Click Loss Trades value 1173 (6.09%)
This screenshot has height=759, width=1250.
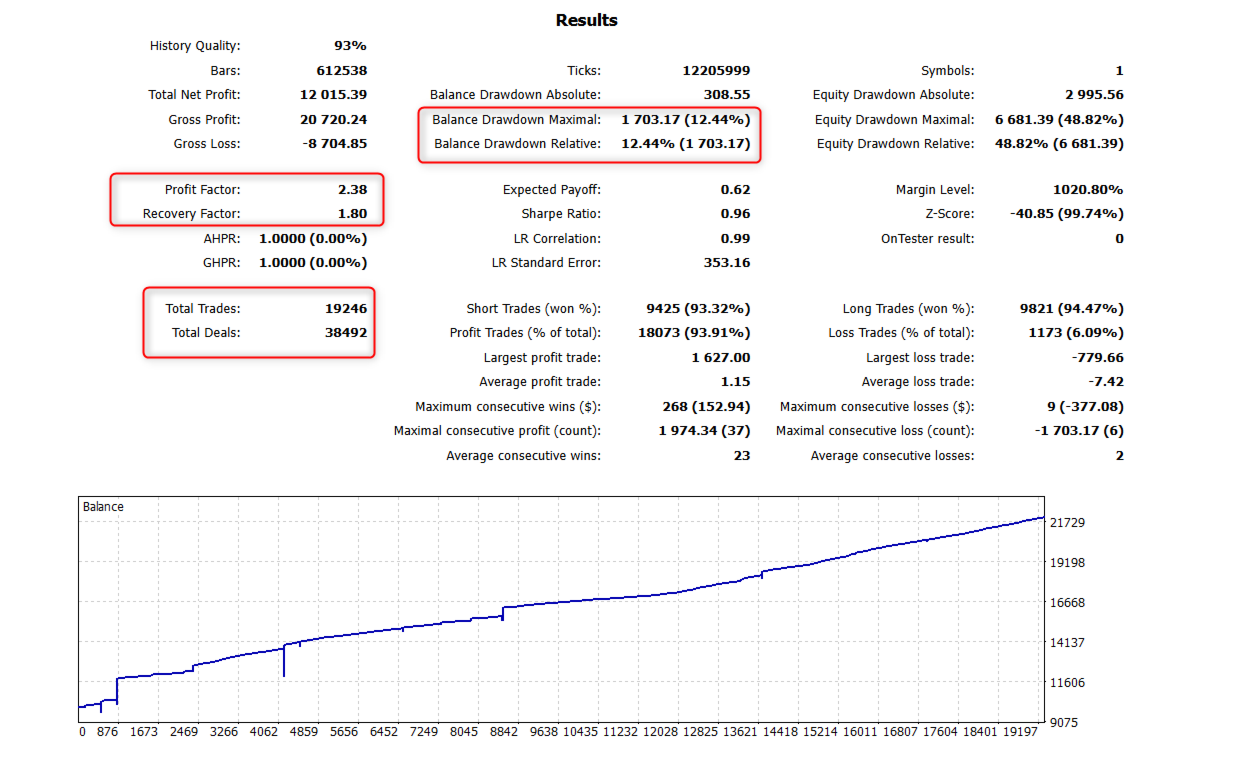tap(1072, 333)
